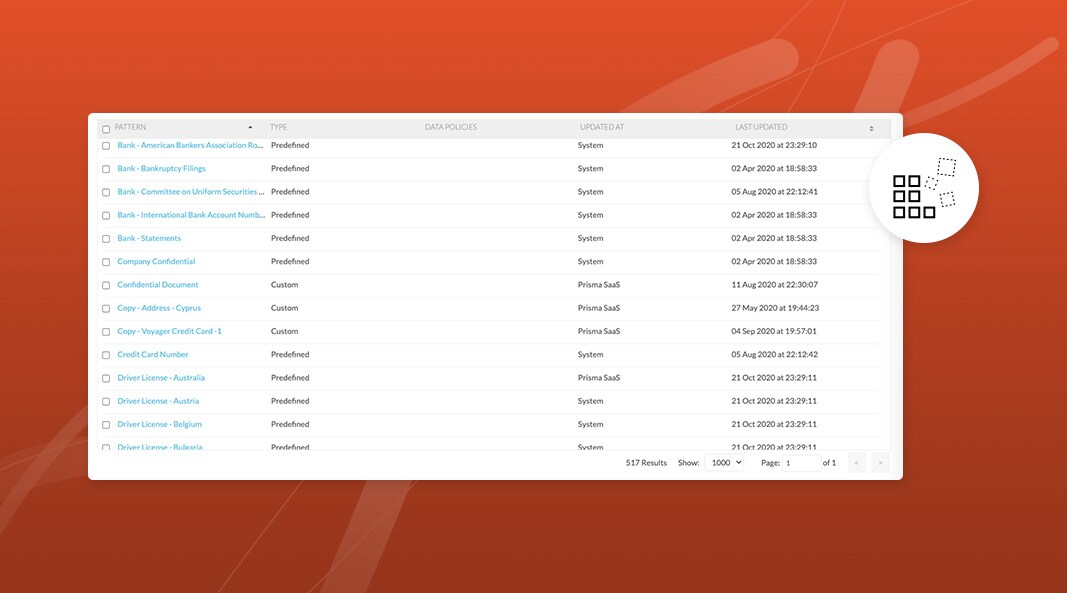This screenshot has width=1067, height=593.
Task: Click the date 11 Aug 2020 at 22:30:07
Action: tap(774, 285)
